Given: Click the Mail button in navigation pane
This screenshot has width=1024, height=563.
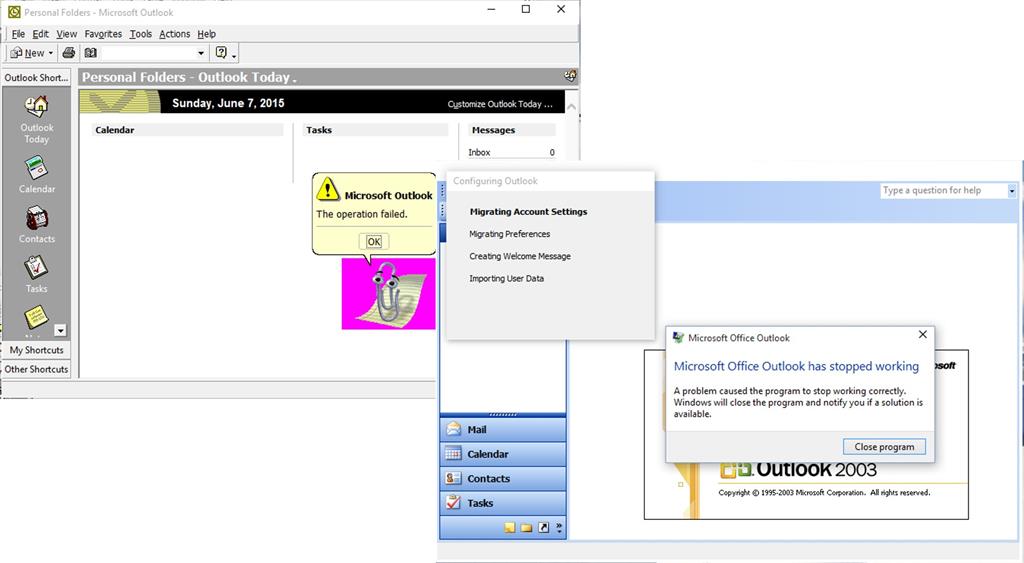Looking at the screenshot, I should pyautogui.click(x=503, y=429).
